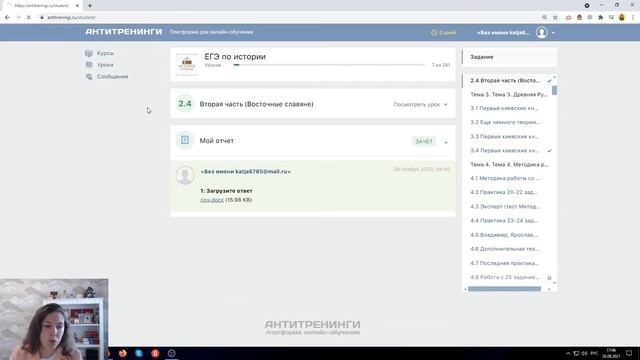The width and height of the screenshot is (640, 360).
Task: Open Firefox from the taskbar
Action: 122,353
